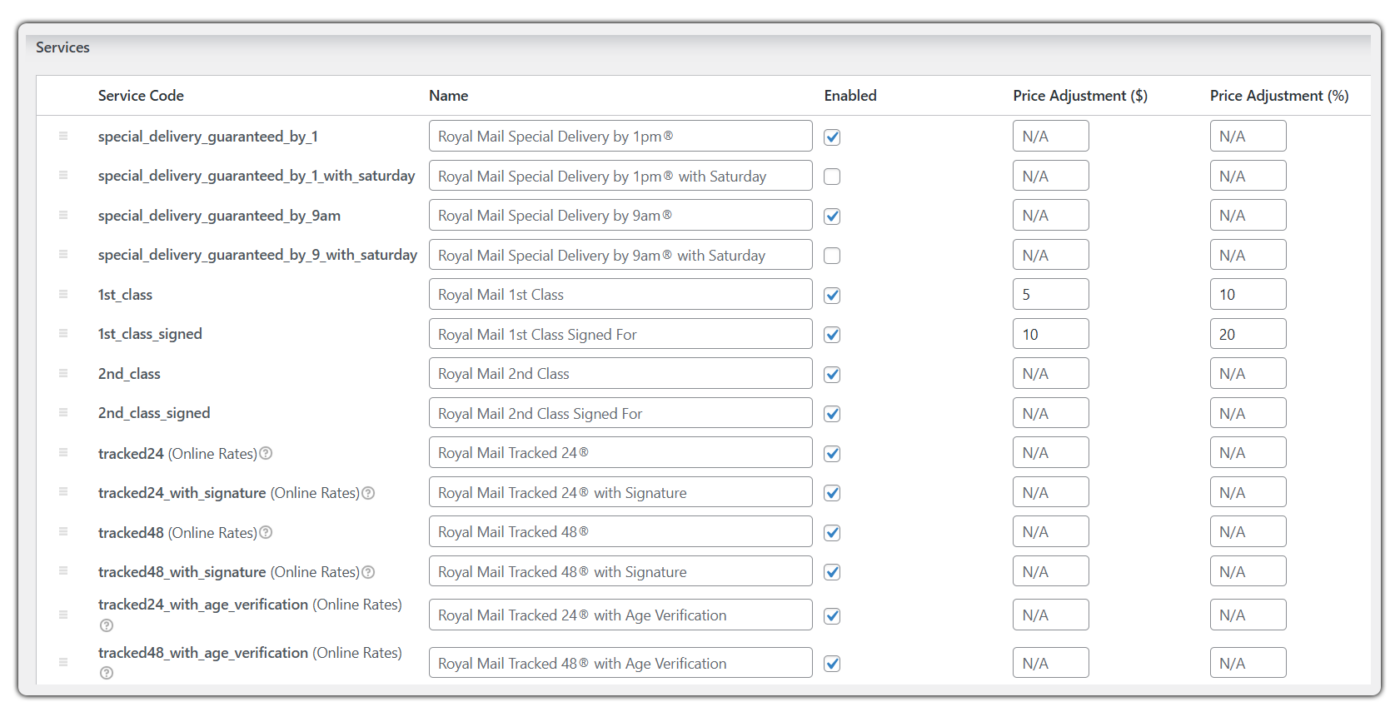Click the Services section heading
This screenshot has width=1400, height=717.
coord(63,47)
